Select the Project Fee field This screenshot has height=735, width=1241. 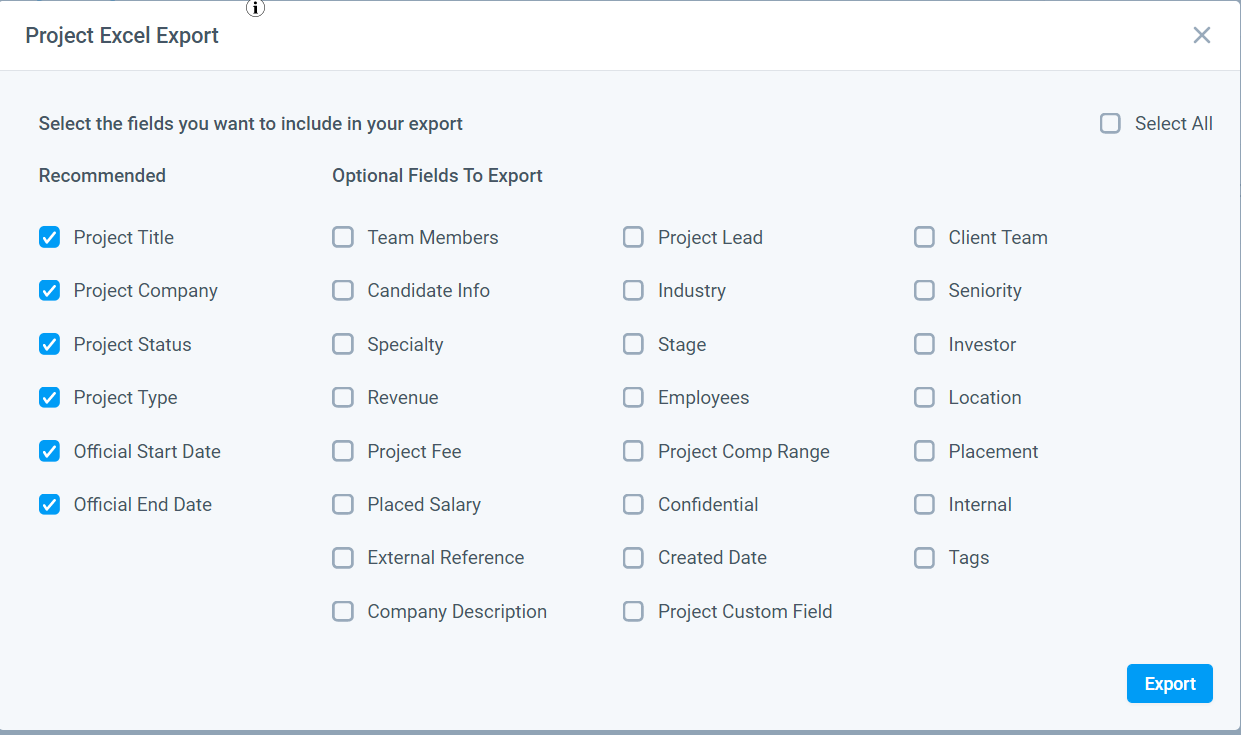click(343, 452)
